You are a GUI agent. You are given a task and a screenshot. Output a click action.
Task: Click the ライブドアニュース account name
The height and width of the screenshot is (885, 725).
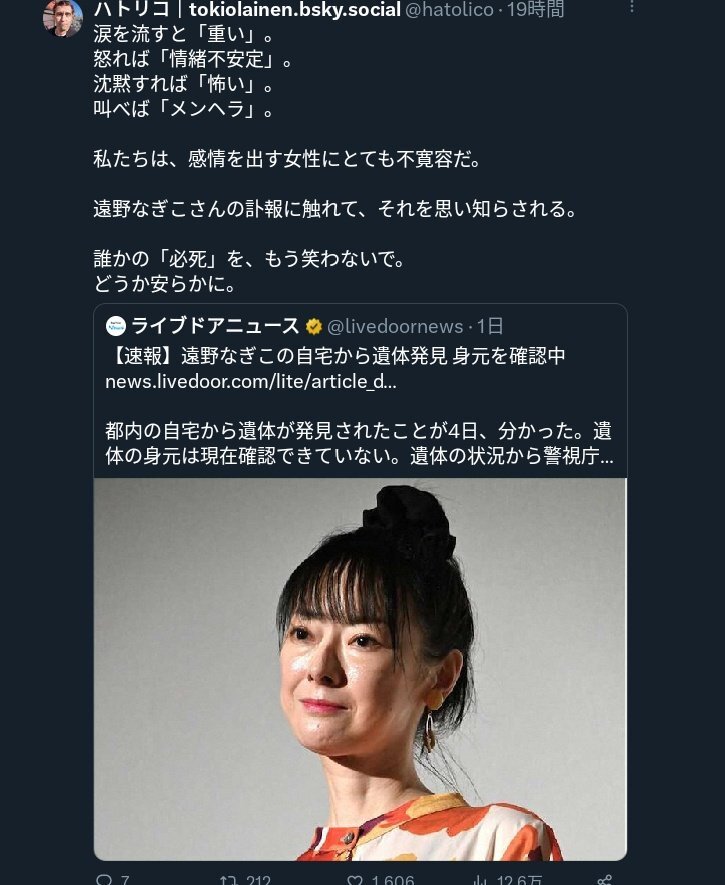pyautogui.click(x=215, y=326)
